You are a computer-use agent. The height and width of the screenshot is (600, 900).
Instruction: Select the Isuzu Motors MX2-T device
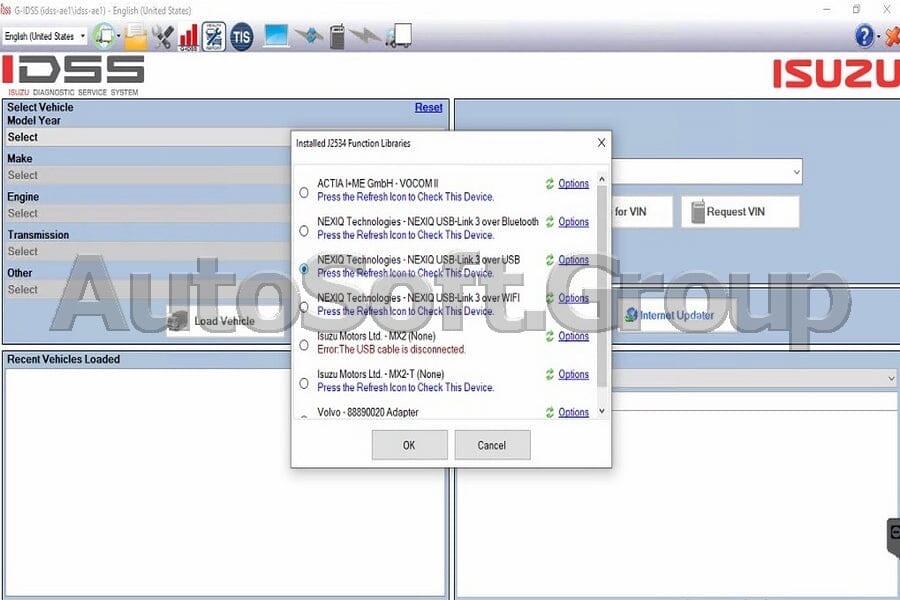click(304, 382)
